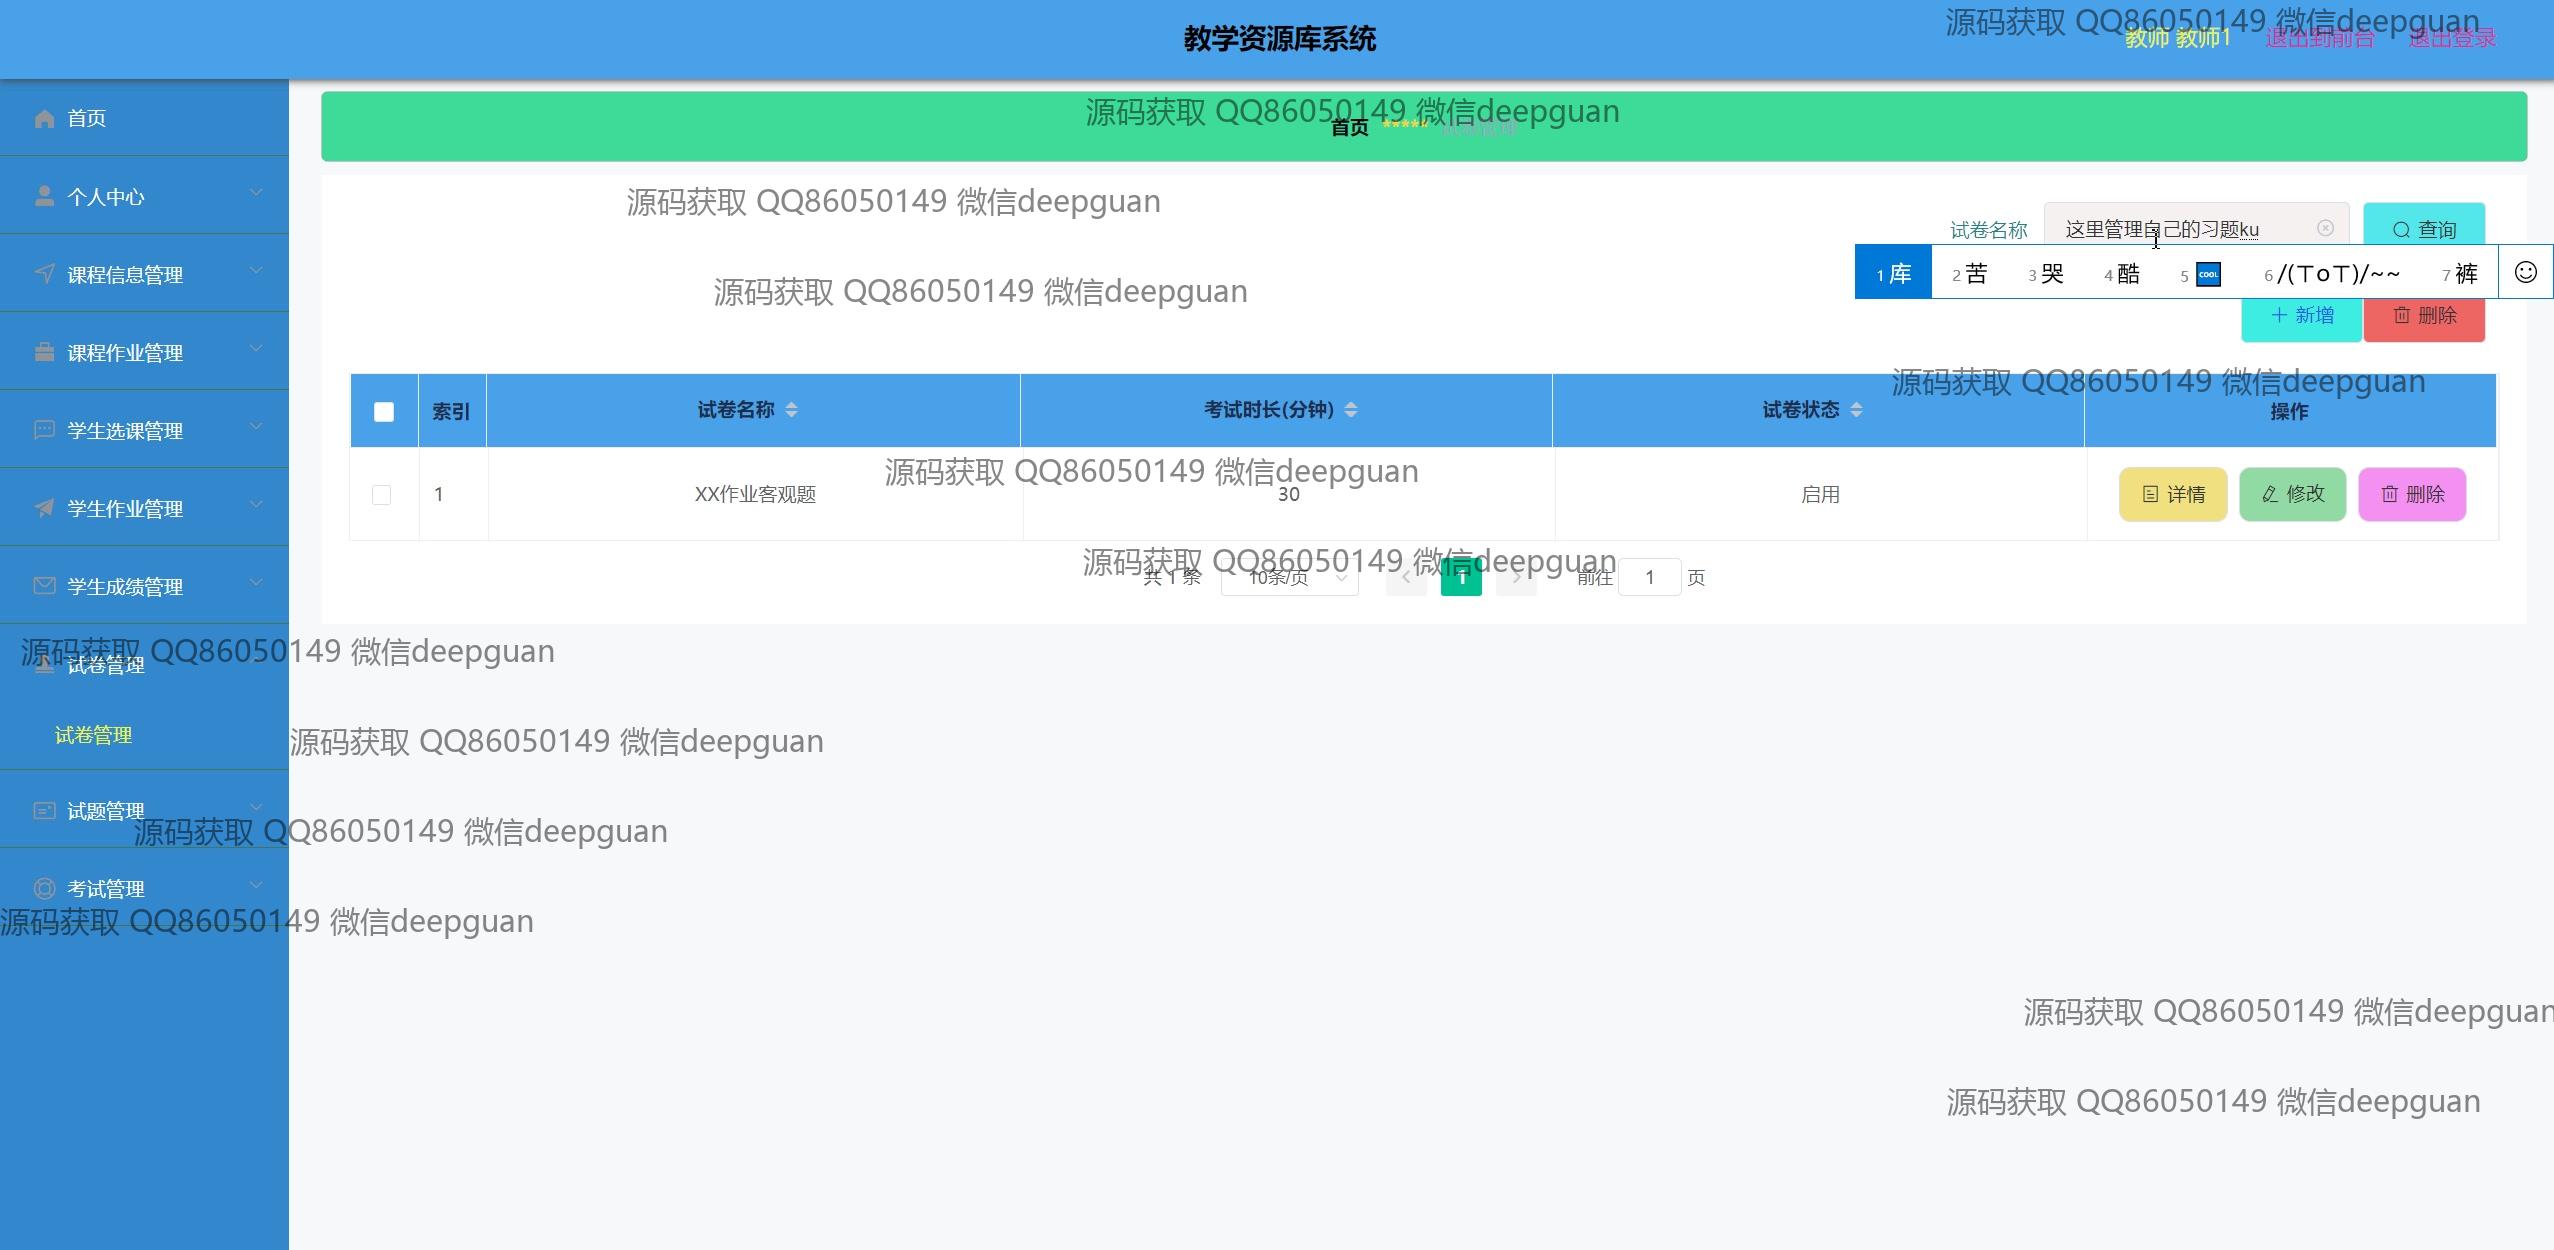Expand the 试题管理 section chevron
This screenshot has height=1250, width=2554.
coord(257,806)
